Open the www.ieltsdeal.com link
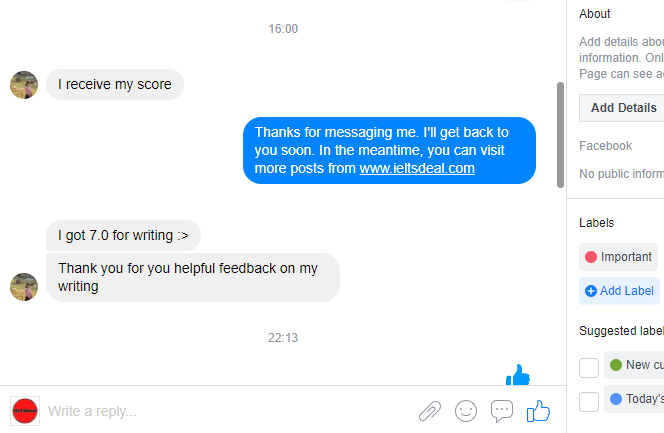 click(417, 169)
